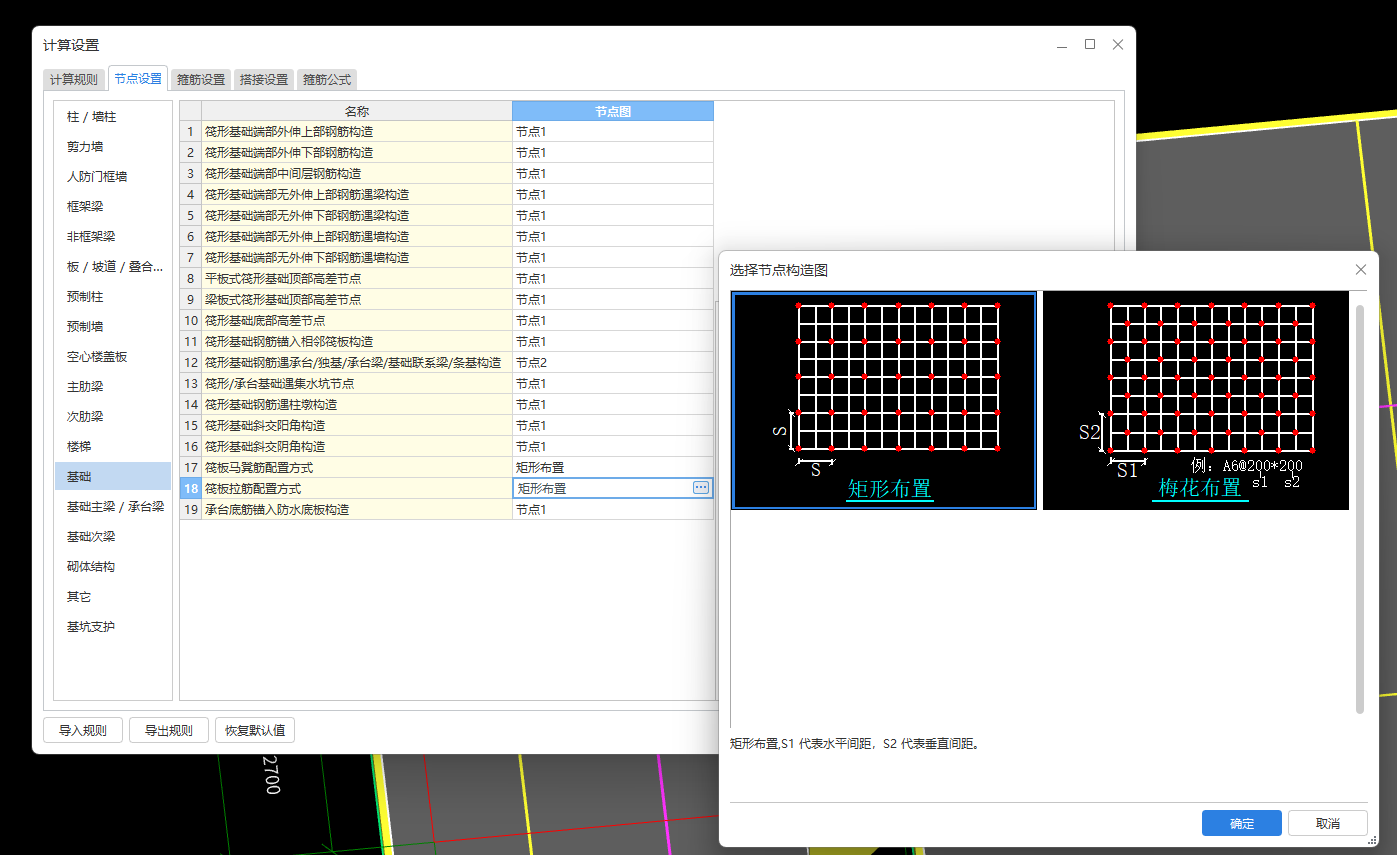Screen dimensions: 1397x855
Task: Click row 8 平板式筏形基础顶部高差节点
Action: (357, 279)
